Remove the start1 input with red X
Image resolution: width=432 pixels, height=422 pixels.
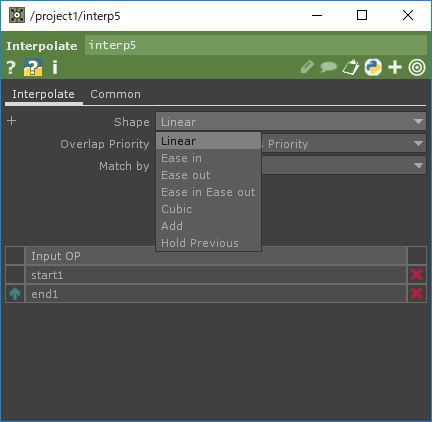pos(417,275)
